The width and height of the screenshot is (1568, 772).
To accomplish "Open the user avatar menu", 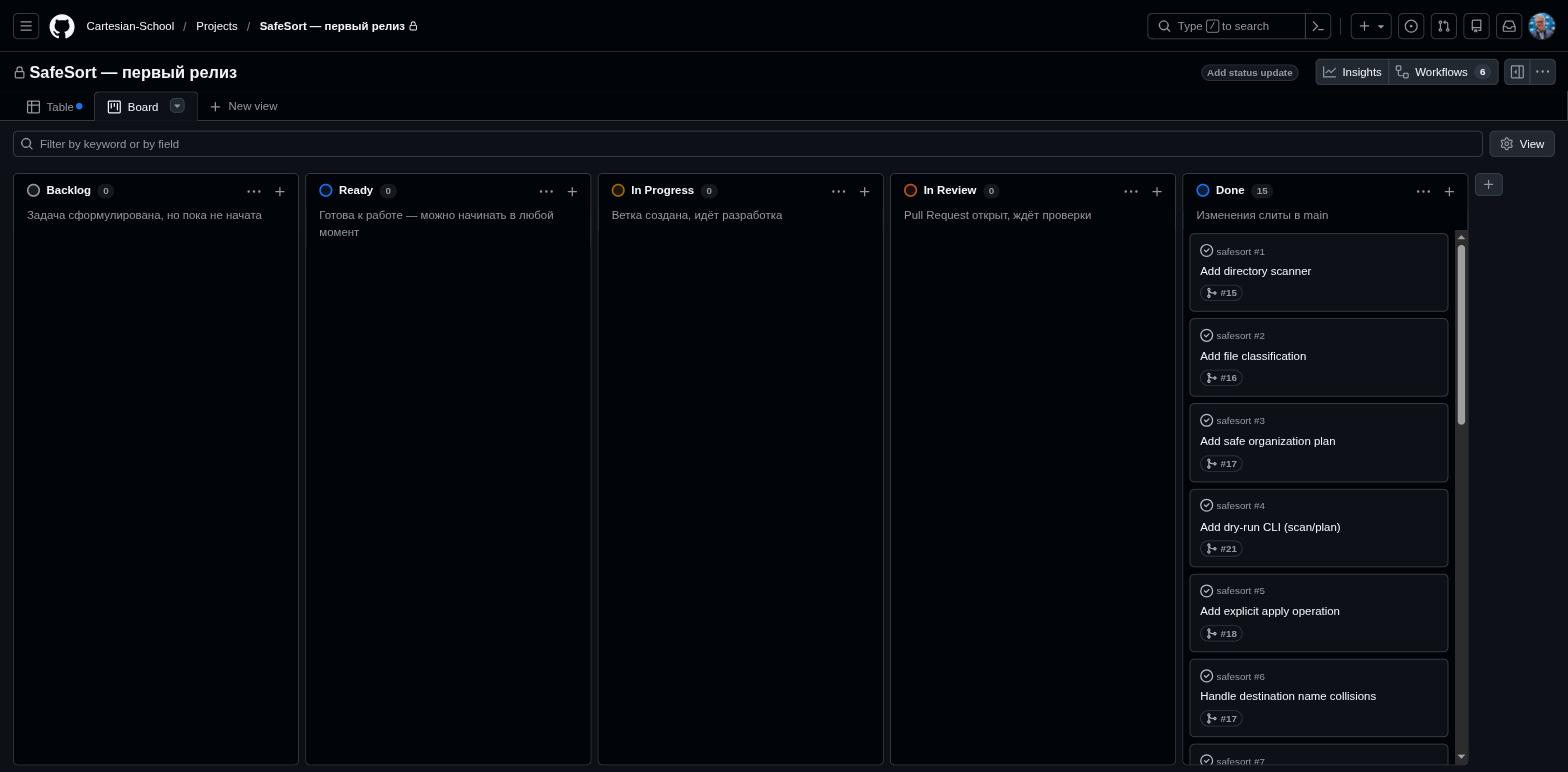I will pyautogui.click(x=1542, y=26).
